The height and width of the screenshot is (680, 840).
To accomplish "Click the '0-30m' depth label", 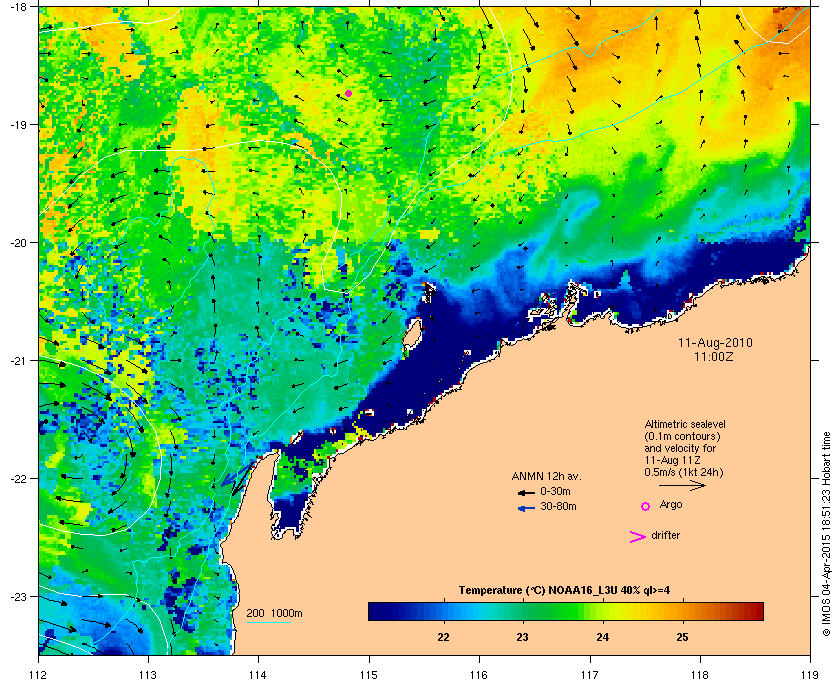I will click(x=556, y=491).
